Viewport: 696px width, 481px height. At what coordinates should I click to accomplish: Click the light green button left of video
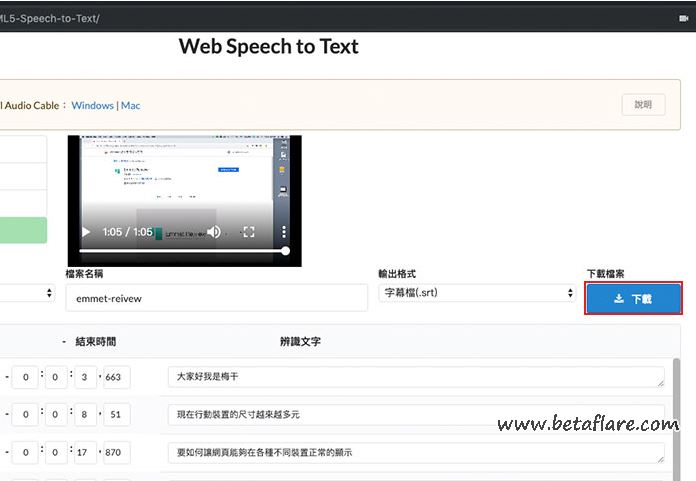23,230
